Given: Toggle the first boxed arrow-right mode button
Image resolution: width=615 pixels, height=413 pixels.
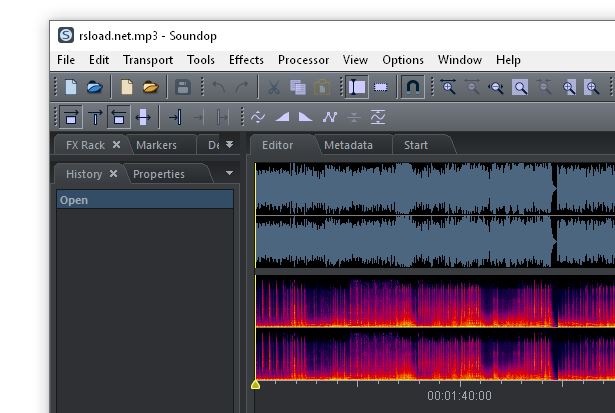Looking at the screenshot, I should [x=71, y=117].
